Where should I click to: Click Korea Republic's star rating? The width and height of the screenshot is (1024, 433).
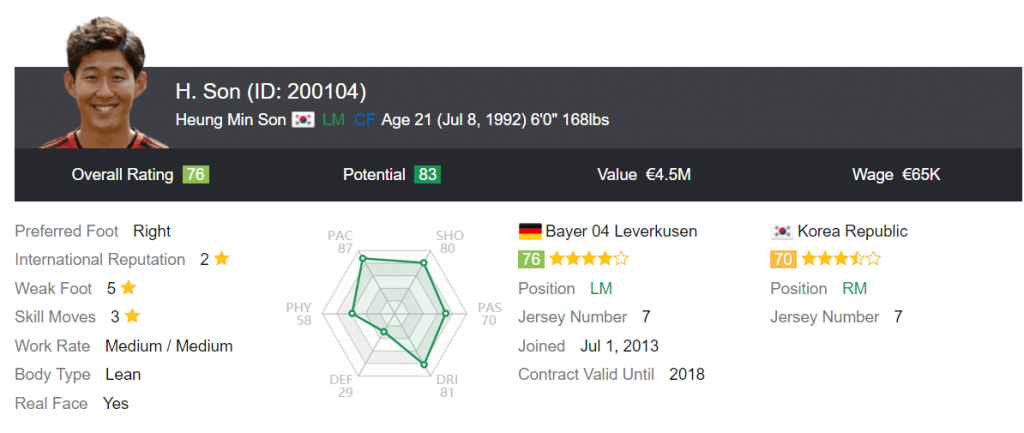(841, 260)
